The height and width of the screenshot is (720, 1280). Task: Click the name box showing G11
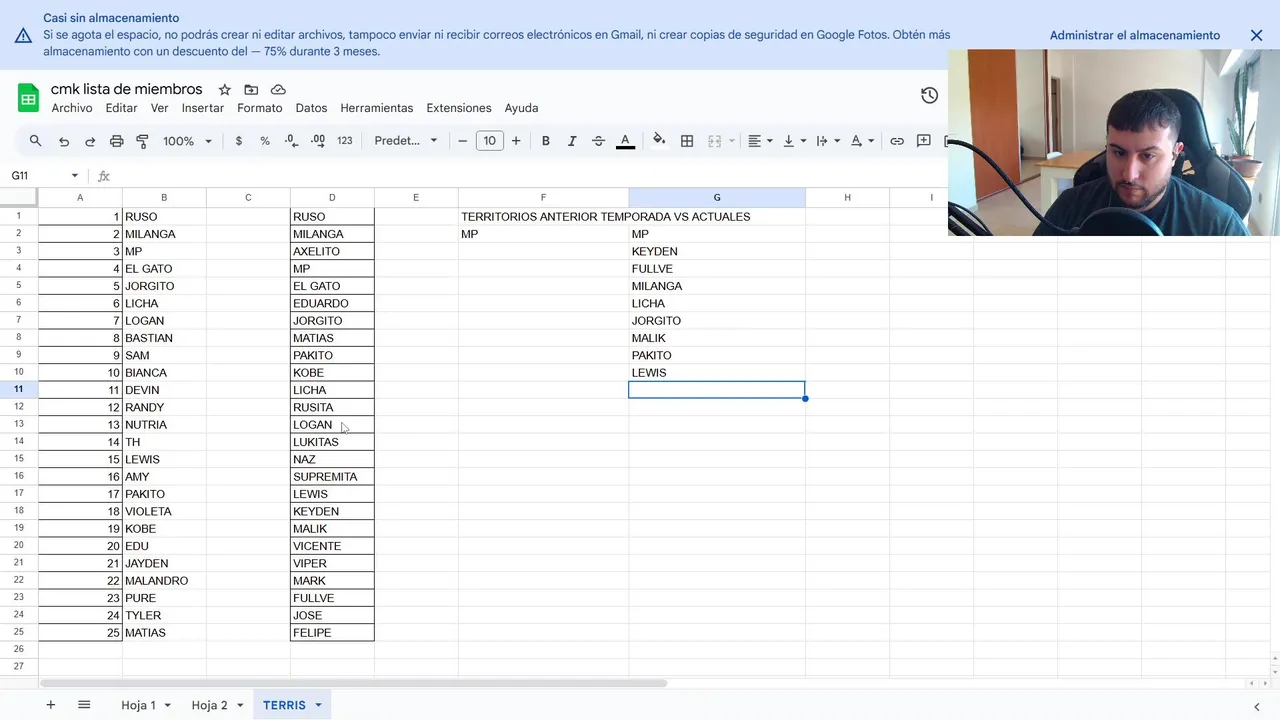[x=38, y=175]
